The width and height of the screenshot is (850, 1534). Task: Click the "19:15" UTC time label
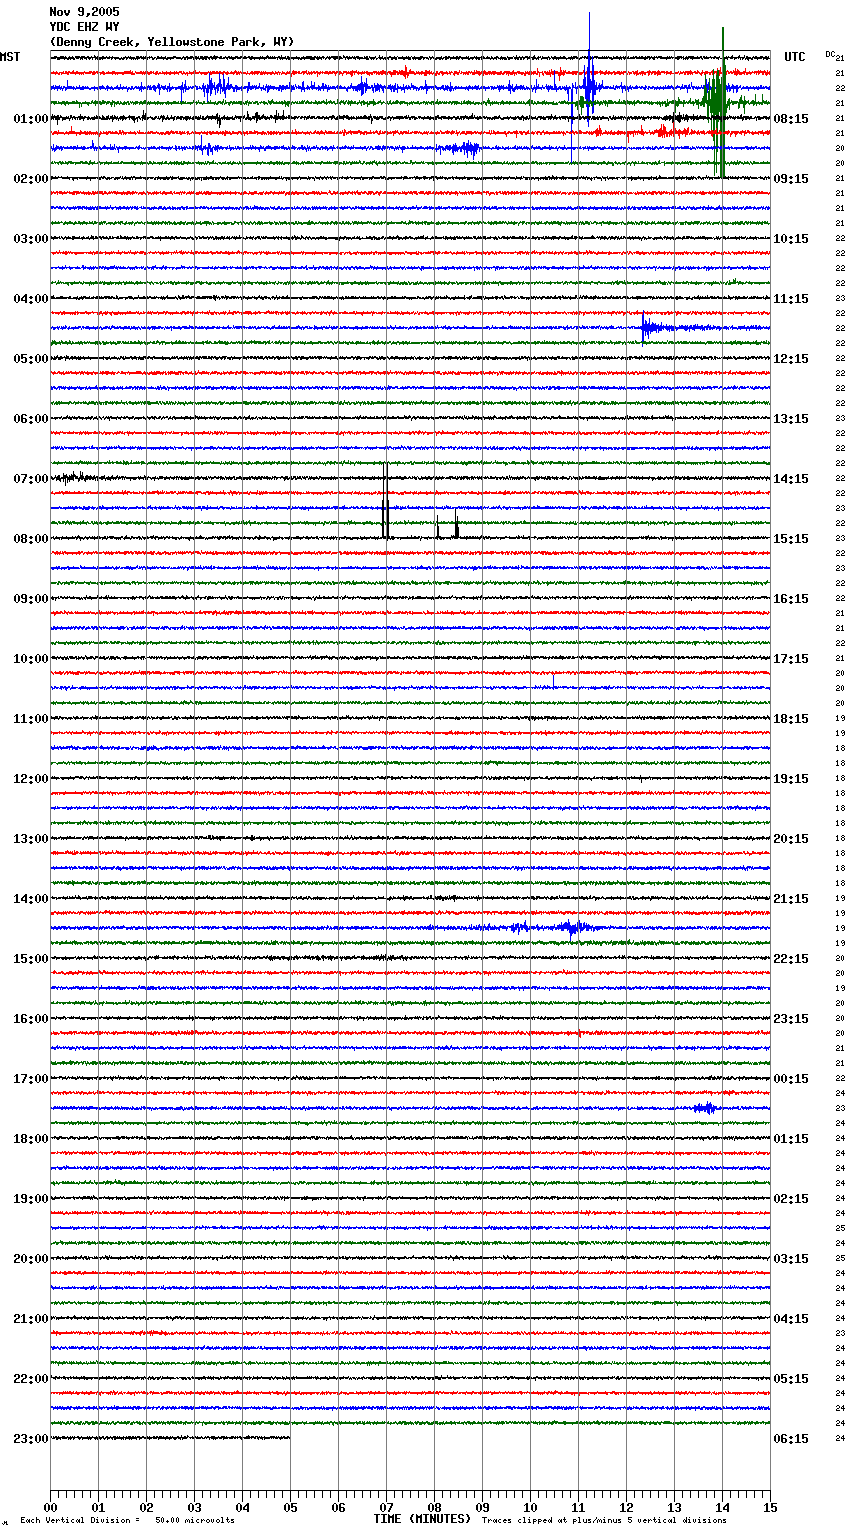point(791,779)
